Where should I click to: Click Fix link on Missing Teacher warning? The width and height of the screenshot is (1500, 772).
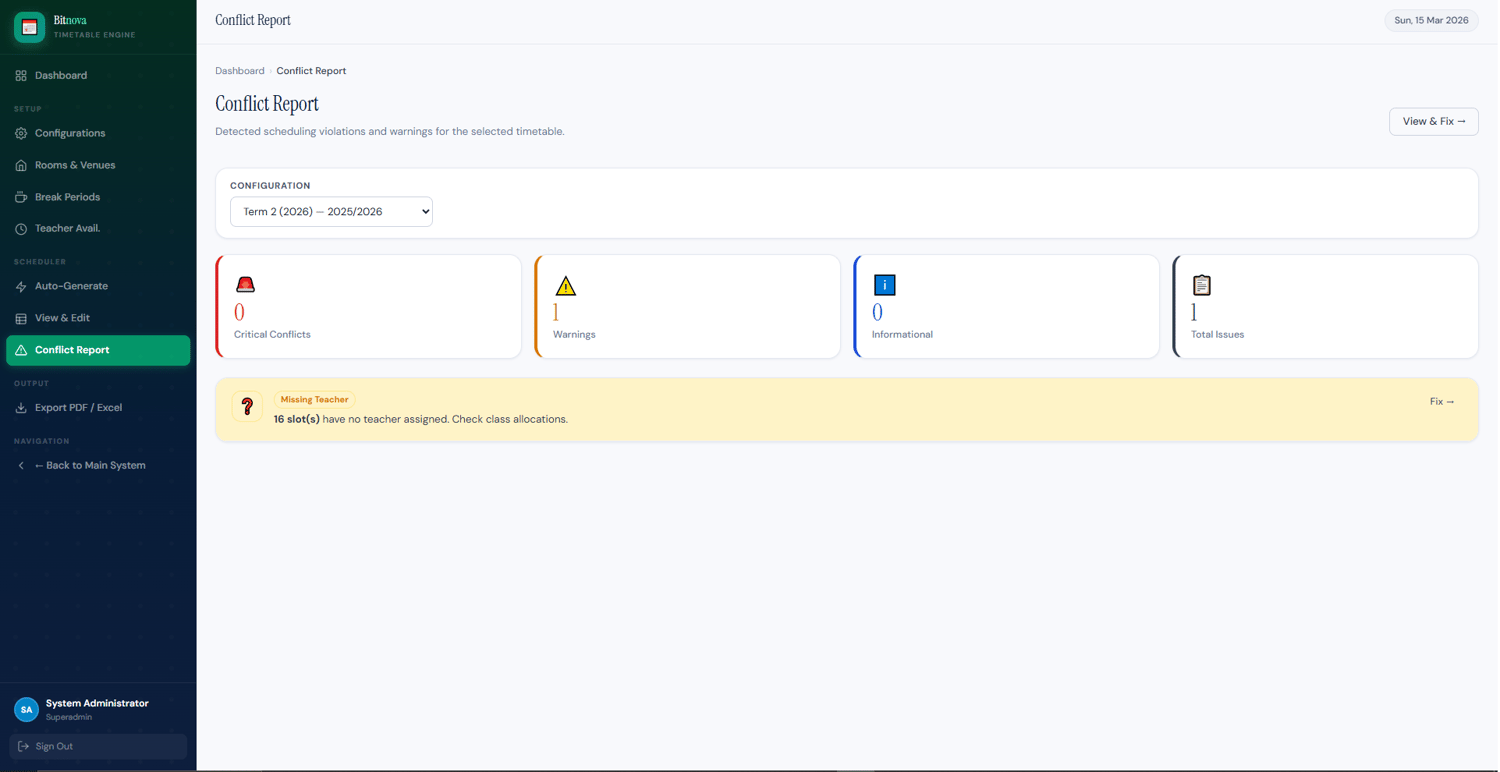tap(1442, 402)
